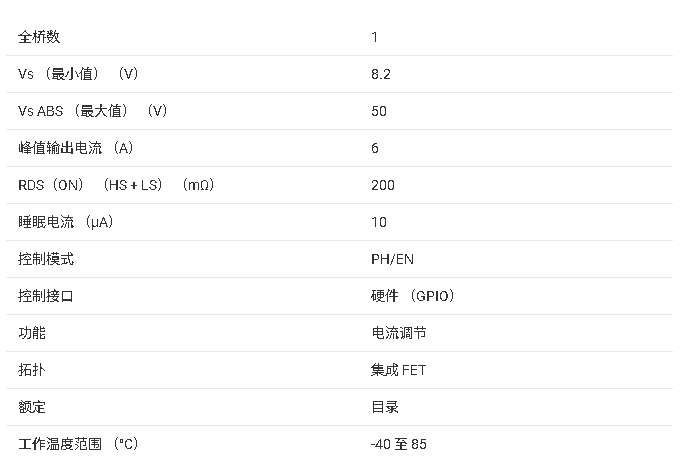
Task: Select the 硬件 (GPIO) interface value
Action: coord(413,296)
